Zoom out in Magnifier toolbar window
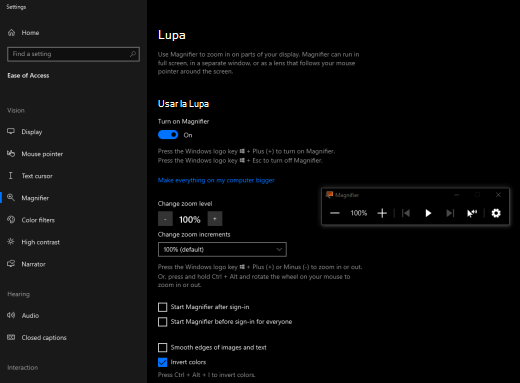Image resolution: width=520 pixels, height=383 pixels. 335,213
